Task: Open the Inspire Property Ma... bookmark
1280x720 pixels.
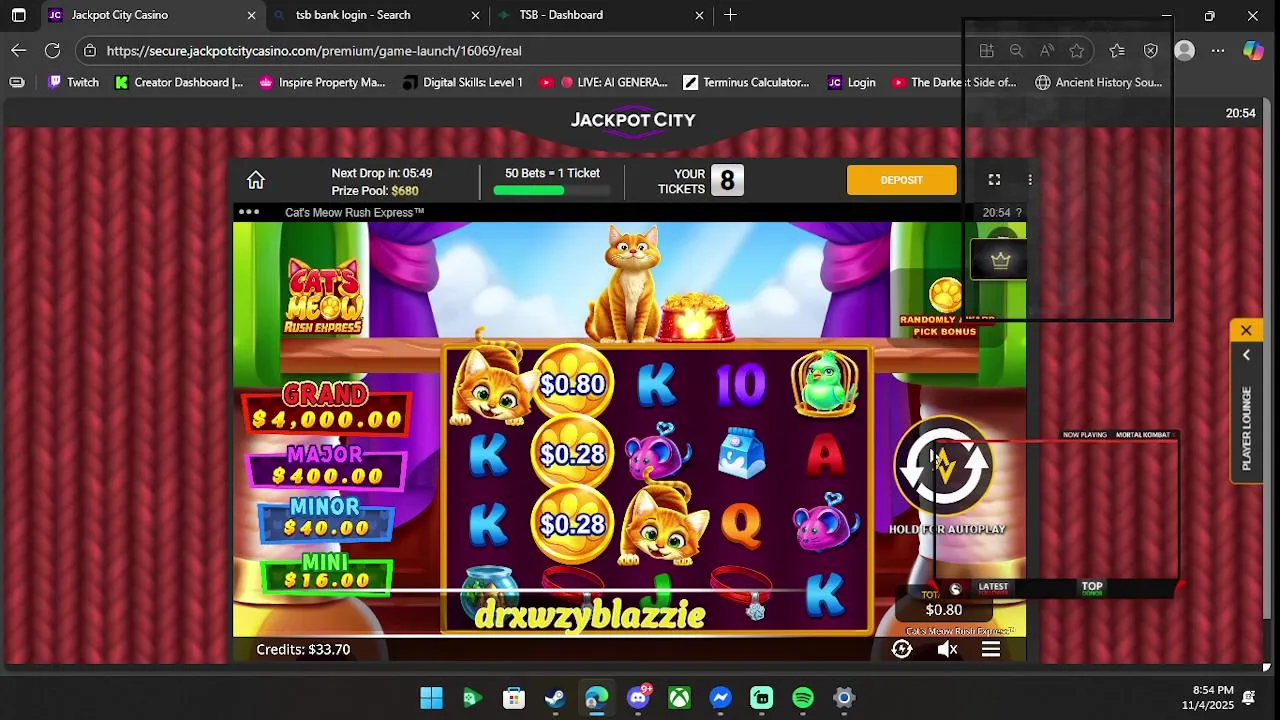Action: [322, 82]
